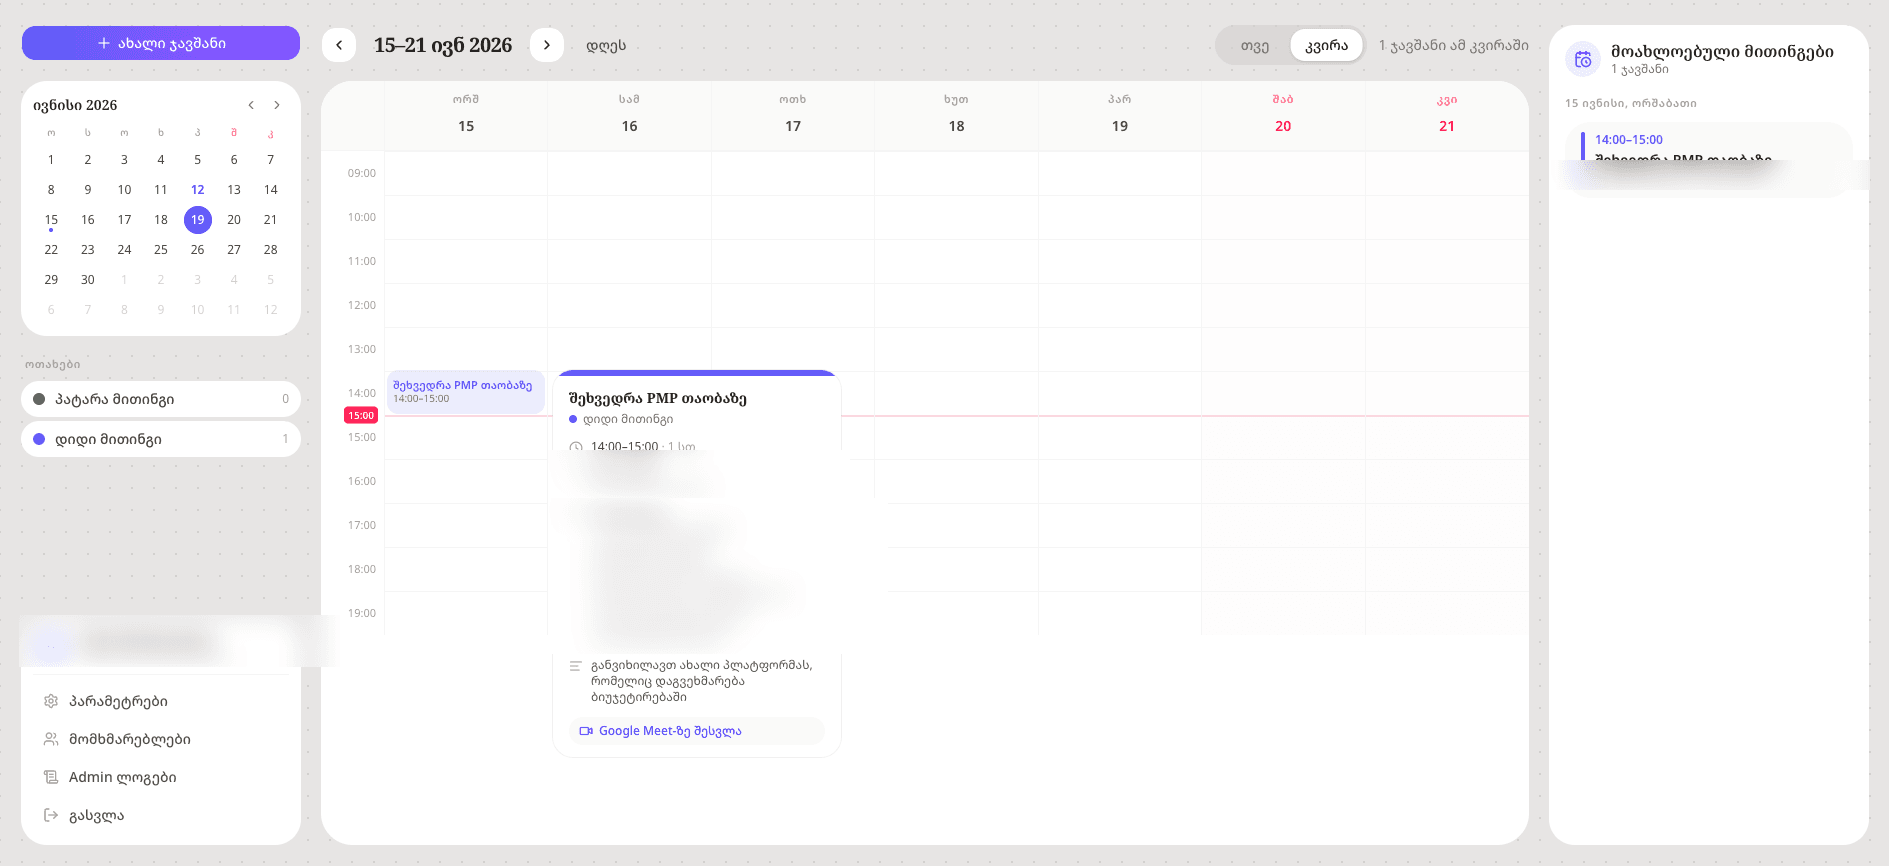This screenshot has height=866, width=1889.
Task: Open მომხმარებლები users icon
Action: coord(51,739)
